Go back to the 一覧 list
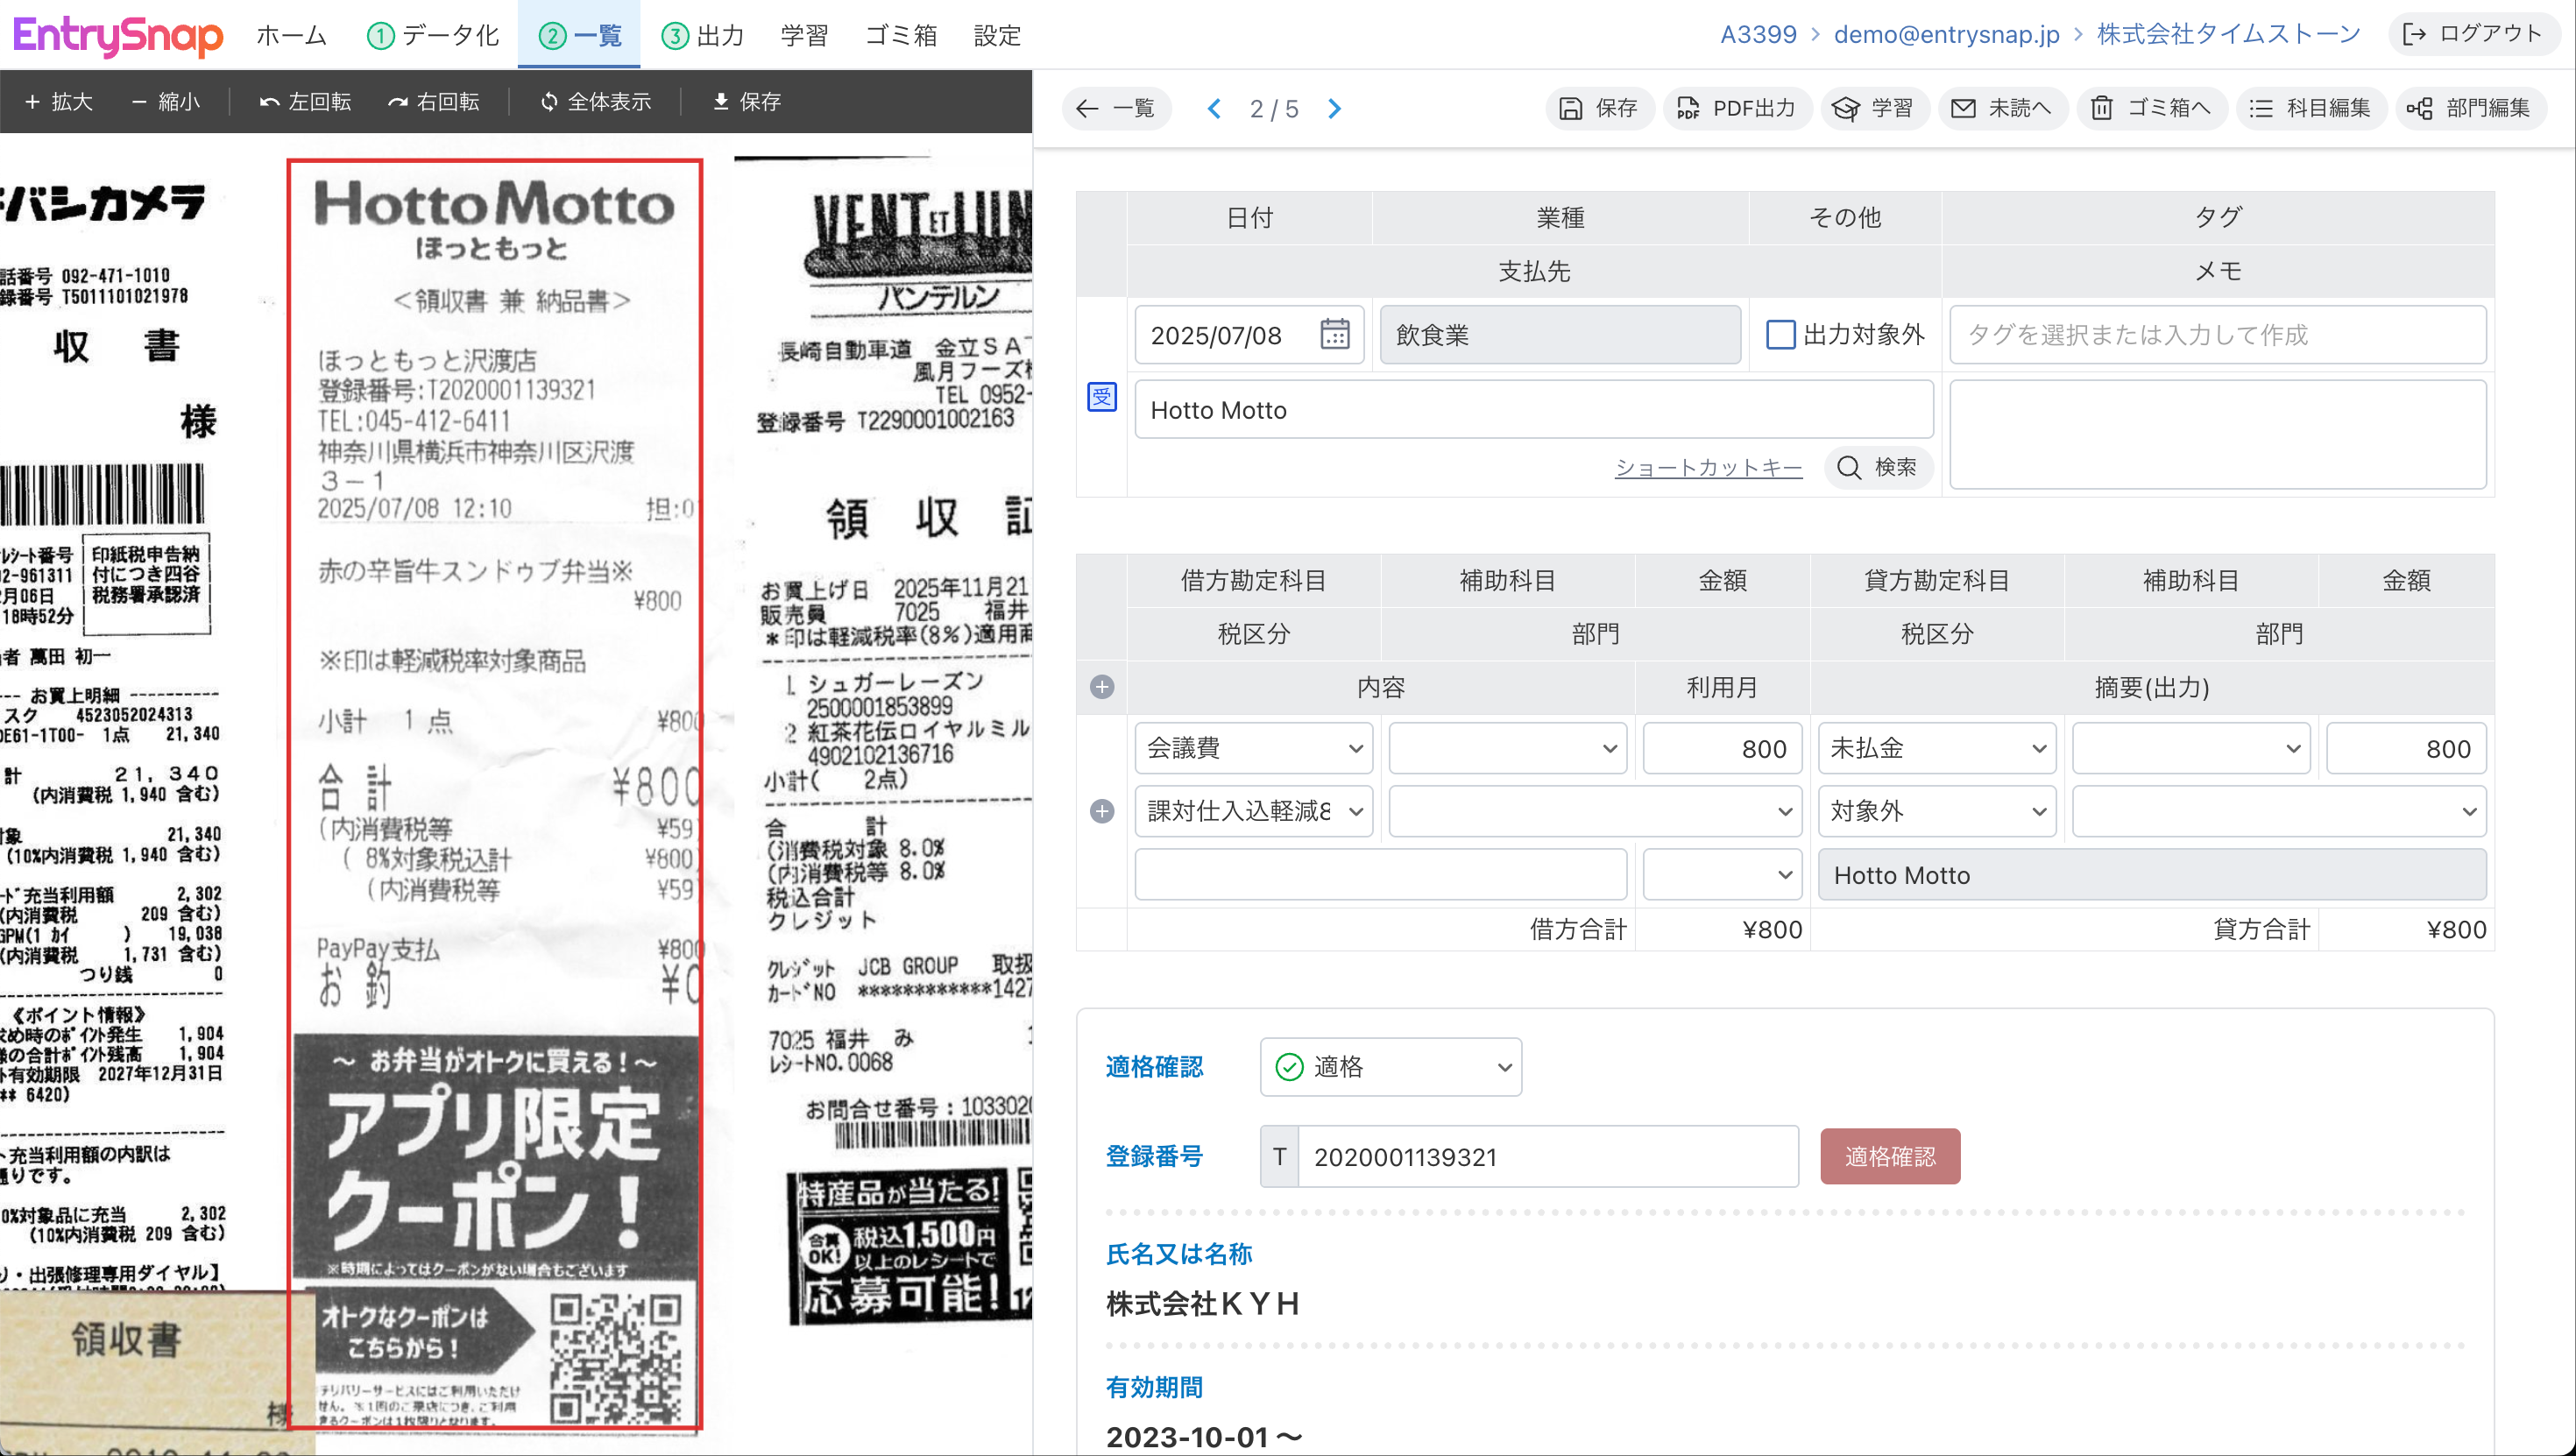 (1116, 108)
